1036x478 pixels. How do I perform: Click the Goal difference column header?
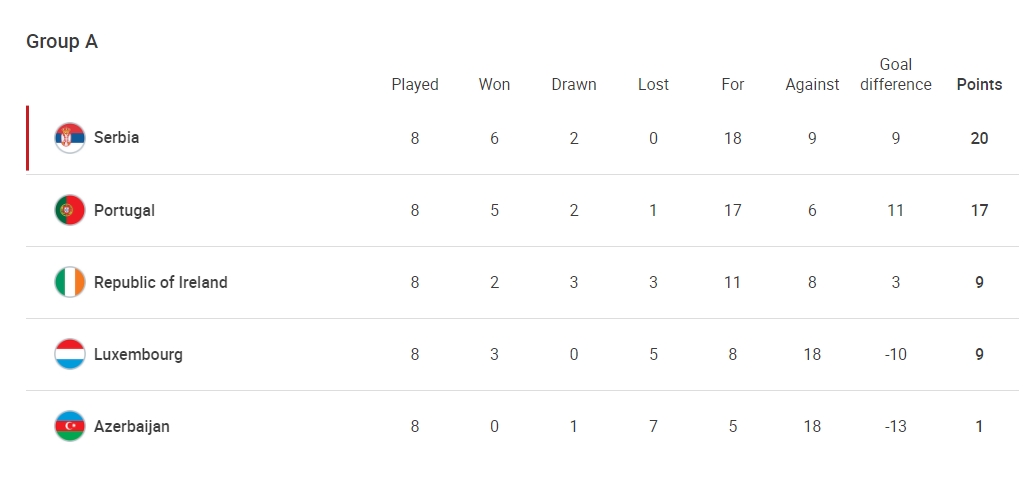pos(896,75)
